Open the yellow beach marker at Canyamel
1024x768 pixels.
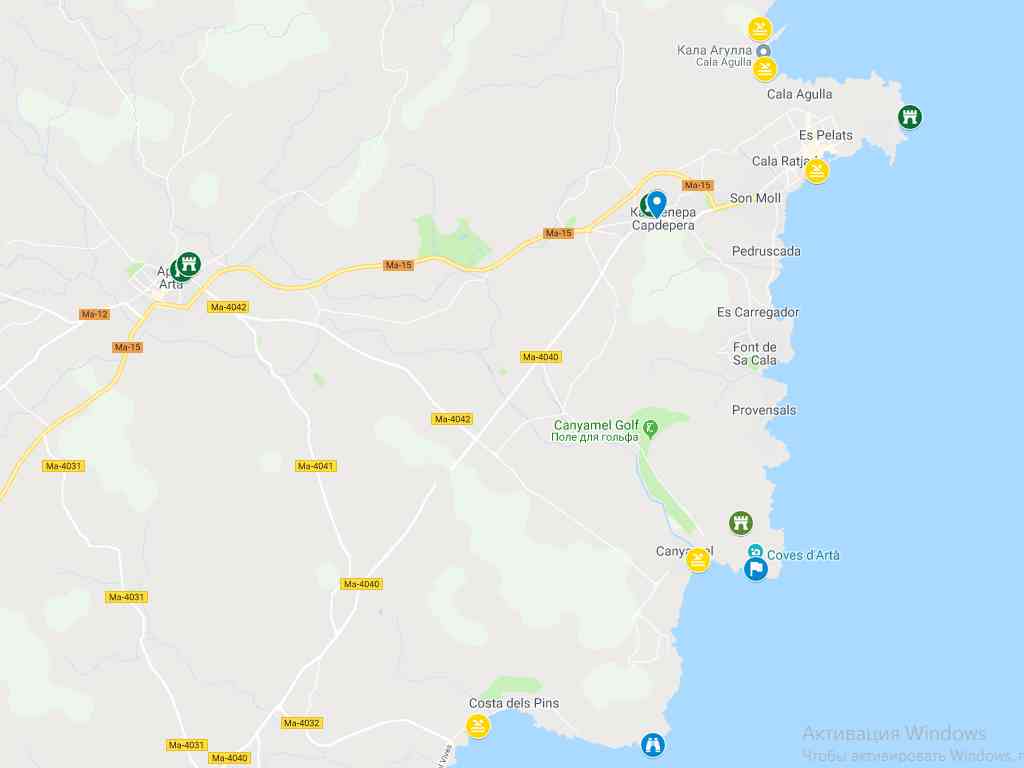[698, 560]
